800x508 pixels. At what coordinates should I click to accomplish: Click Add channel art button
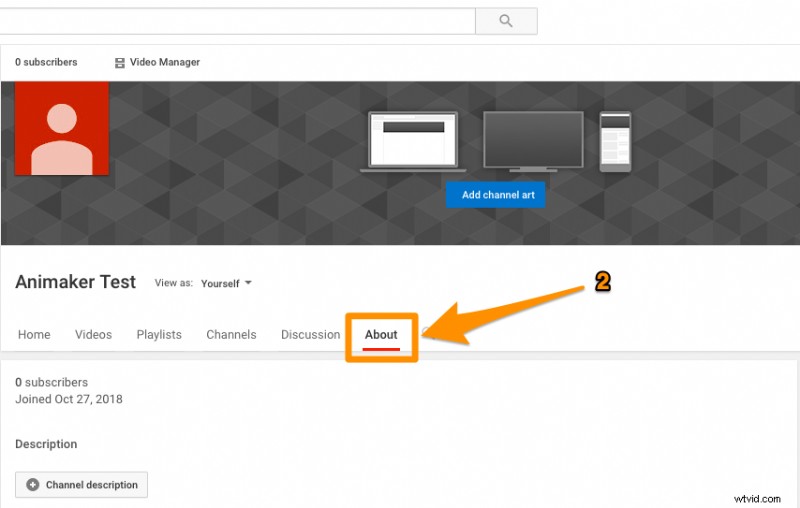point(495,195)
